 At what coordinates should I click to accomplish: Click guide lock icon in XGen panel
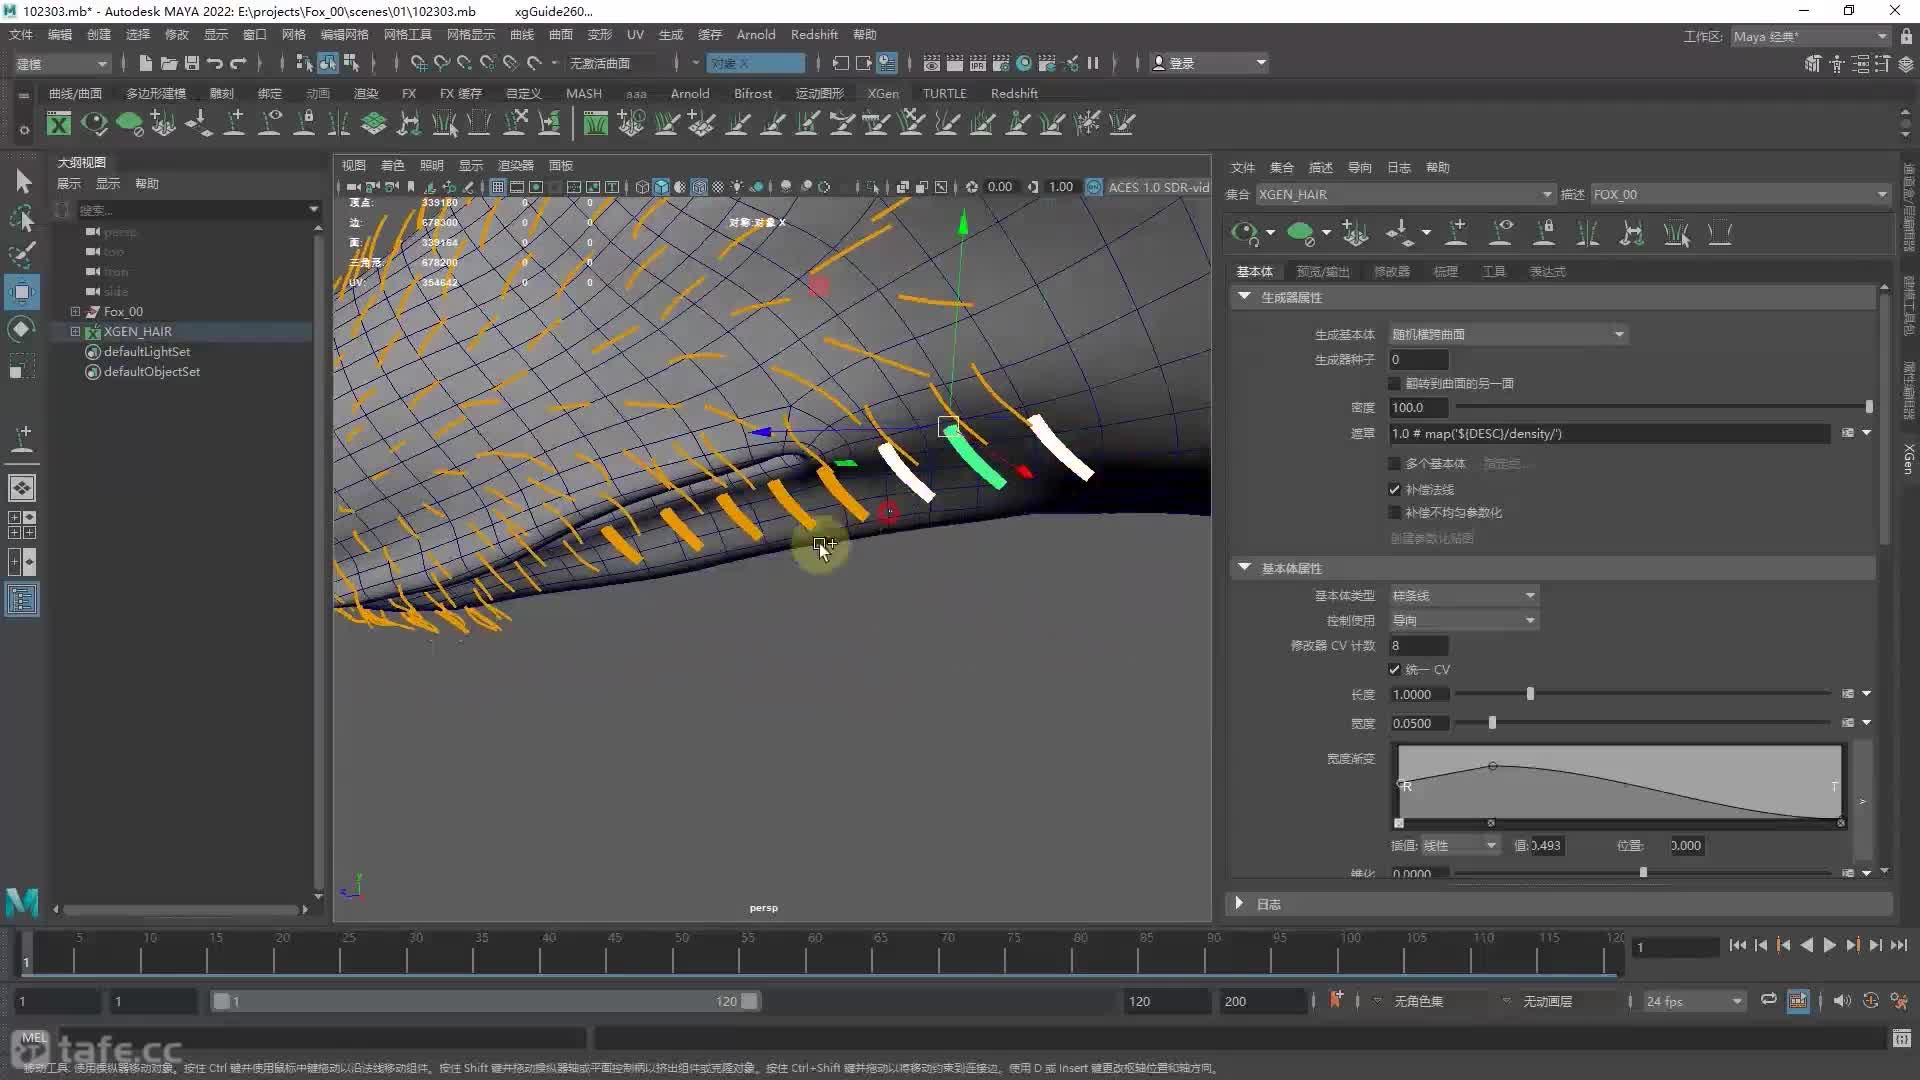(x=1545, y=233)
